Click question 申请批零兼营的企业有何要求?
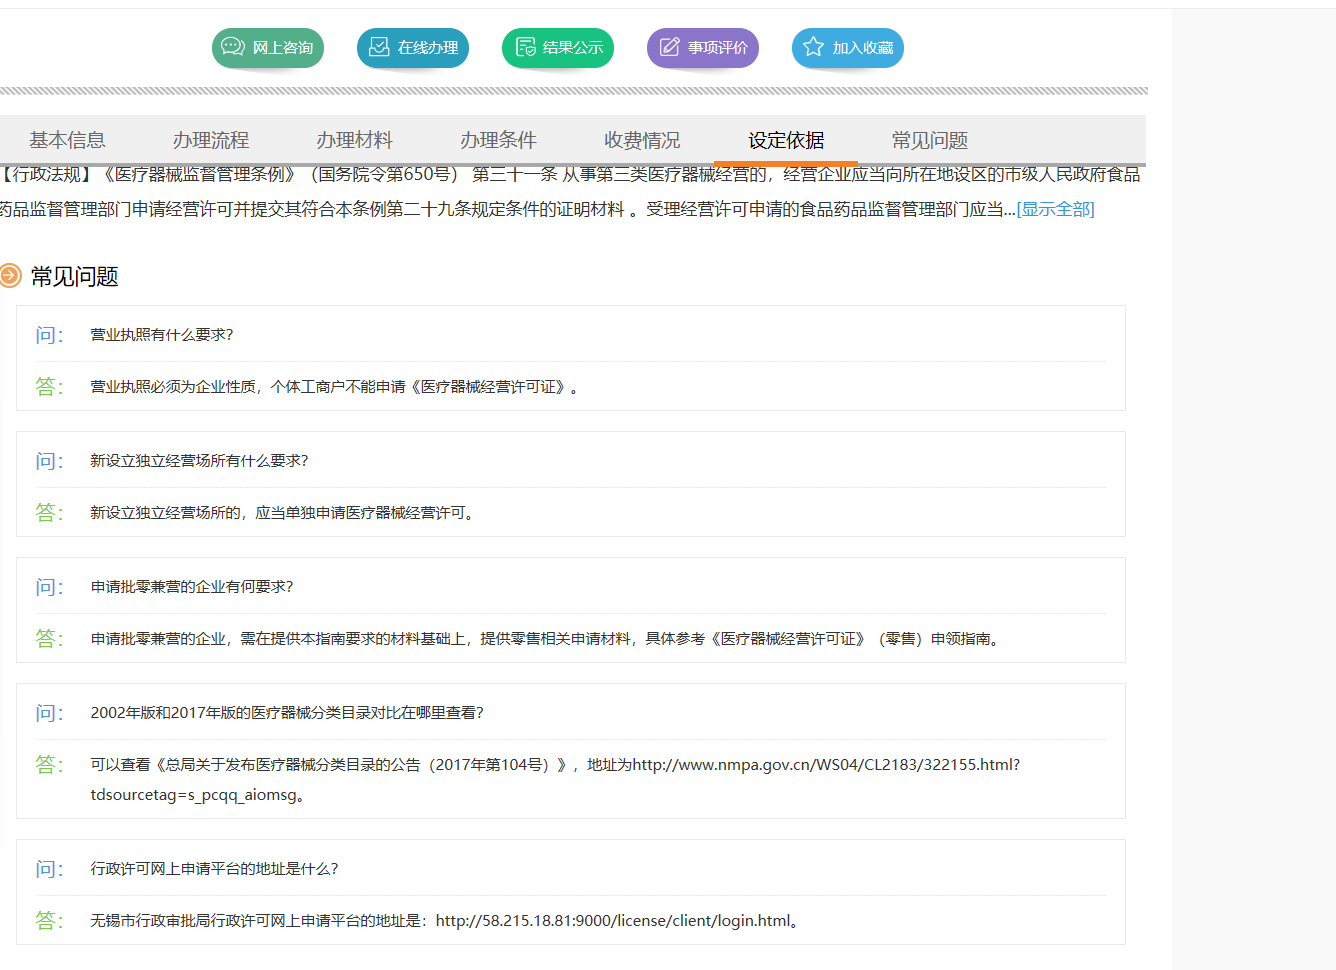 [192, 587]
